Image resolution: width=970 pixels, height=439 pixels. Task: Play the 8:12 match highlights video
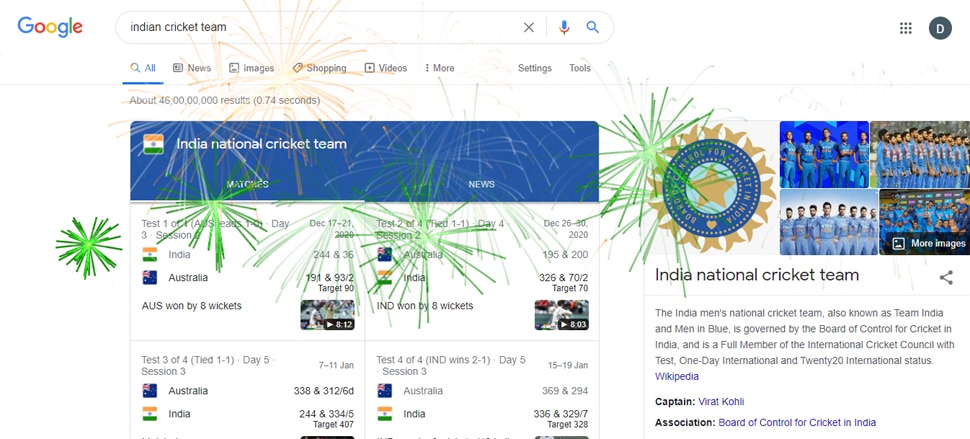tap(327, 315)
